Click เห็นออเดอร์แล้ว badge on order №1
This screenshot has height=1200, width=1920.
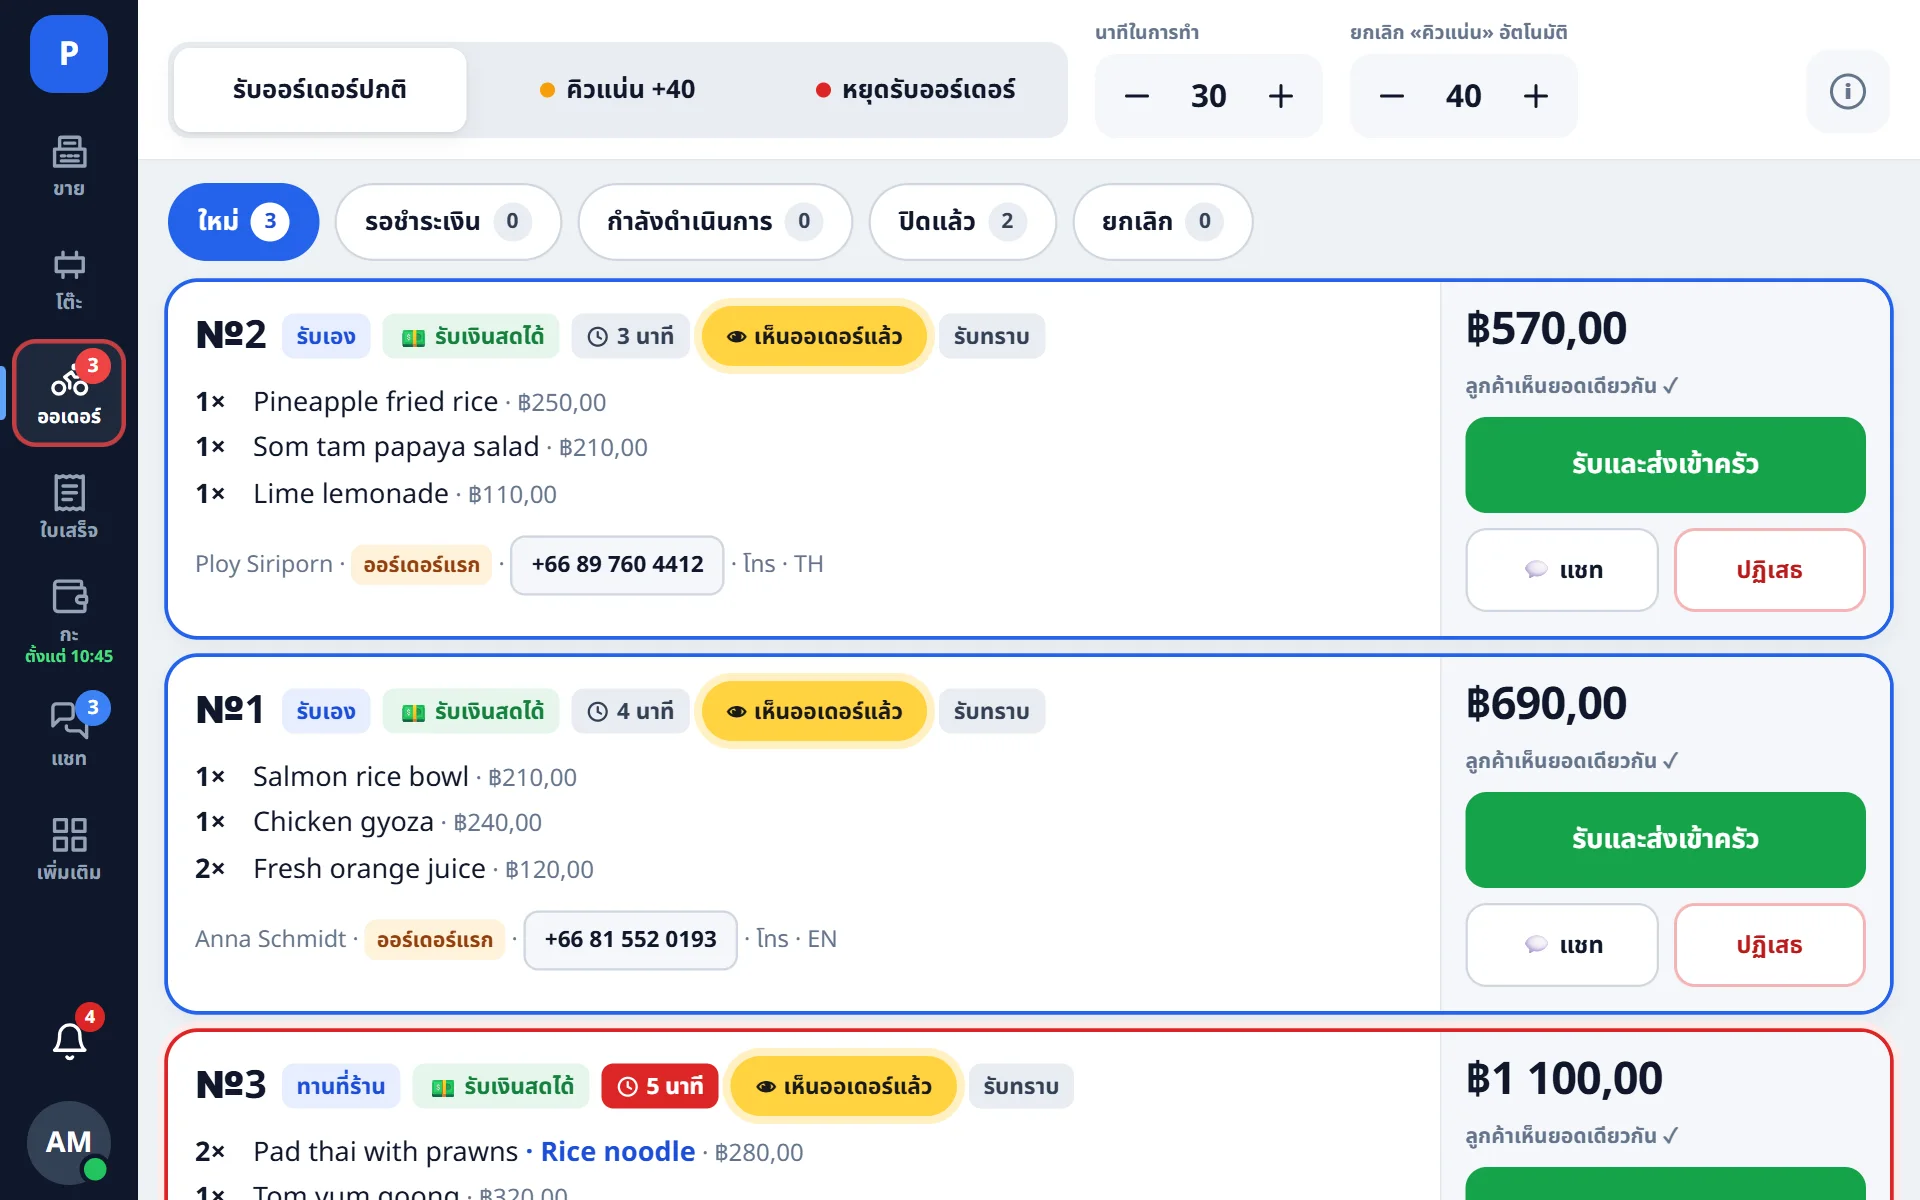tap(814, 711)
